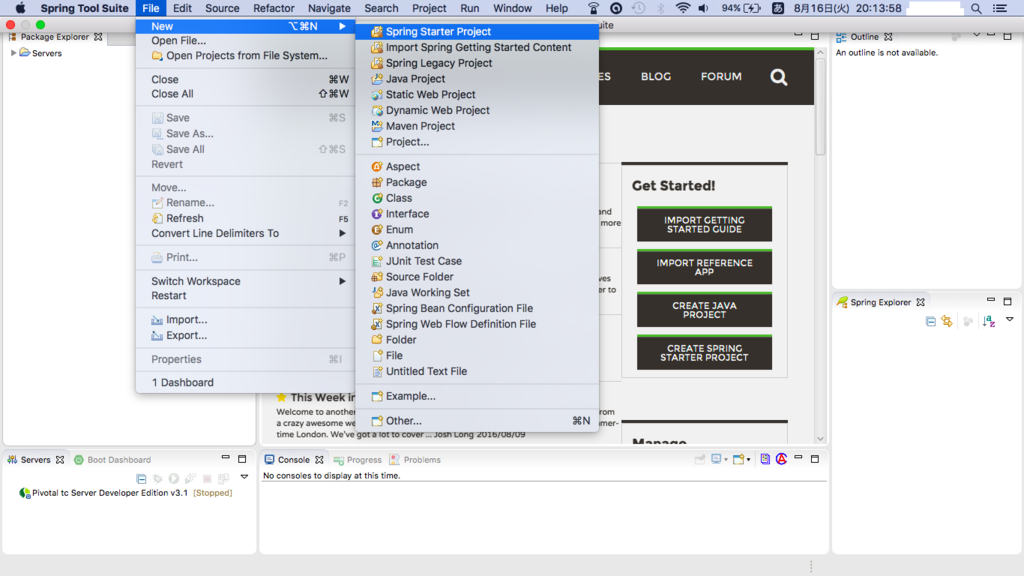The width and height of the screenshot is (1024, 576).
Task: Click the purple Interface icon
Action: click(377, 214)
